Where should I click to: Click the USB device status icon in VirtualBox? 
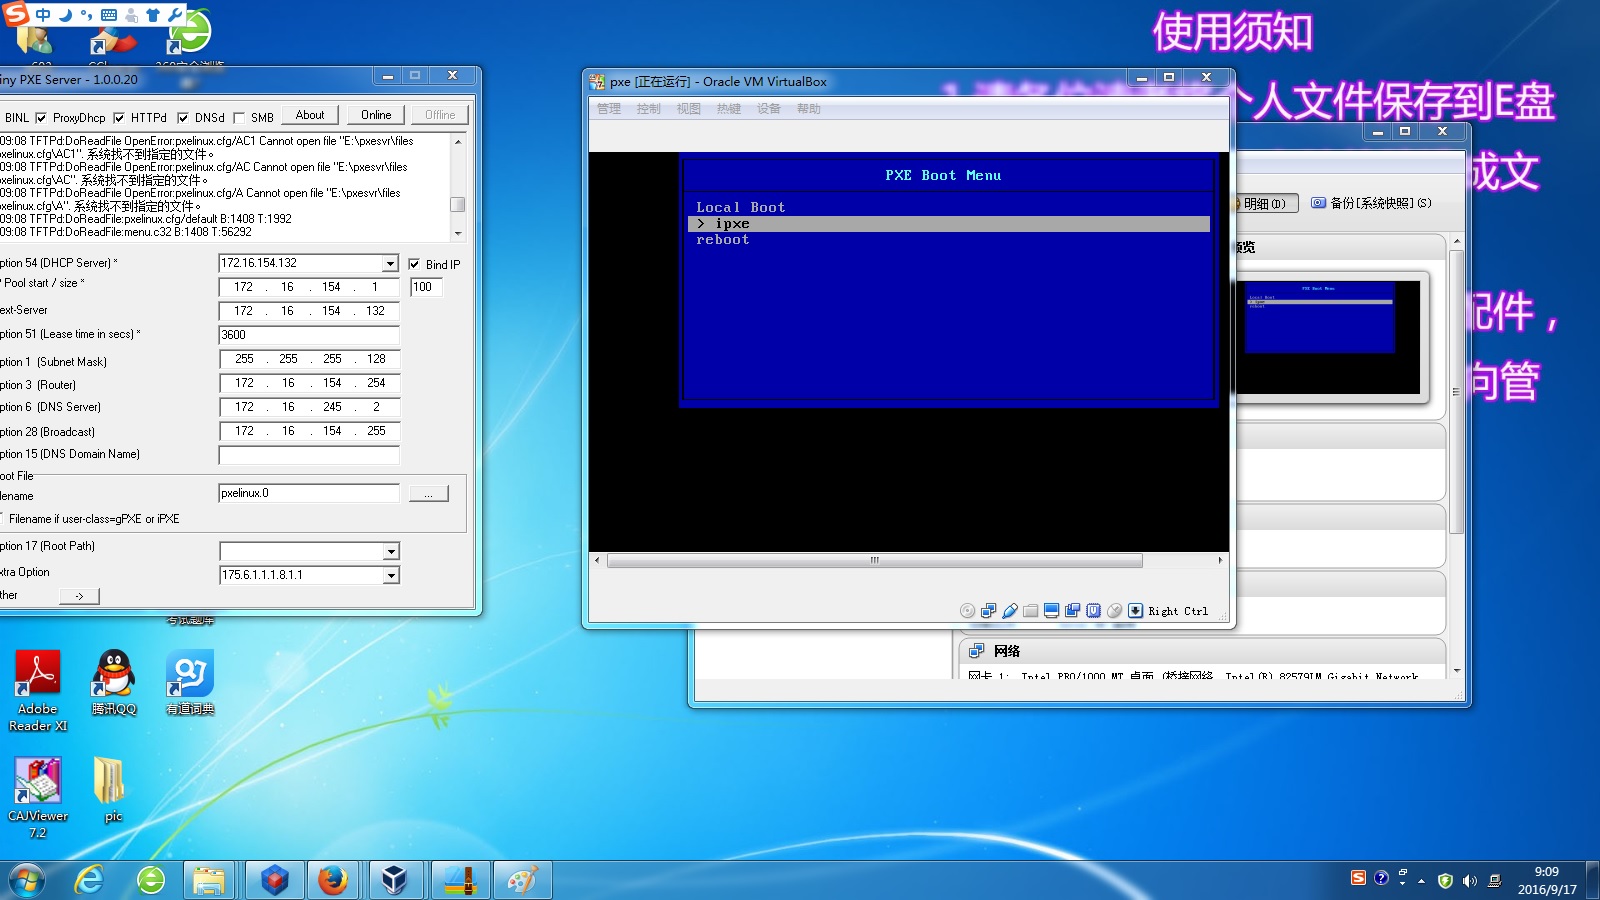click(x=1009, y=611)
